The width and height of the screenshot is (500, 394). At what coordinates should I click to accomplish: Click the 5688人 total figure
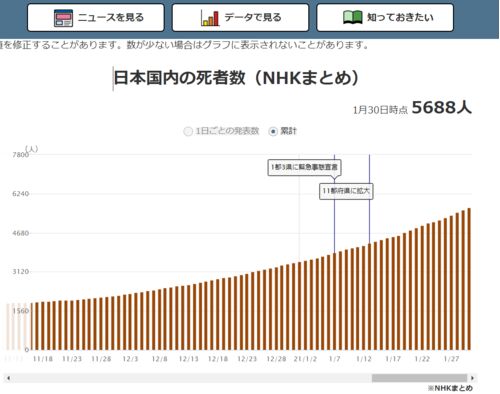point(442,107)
